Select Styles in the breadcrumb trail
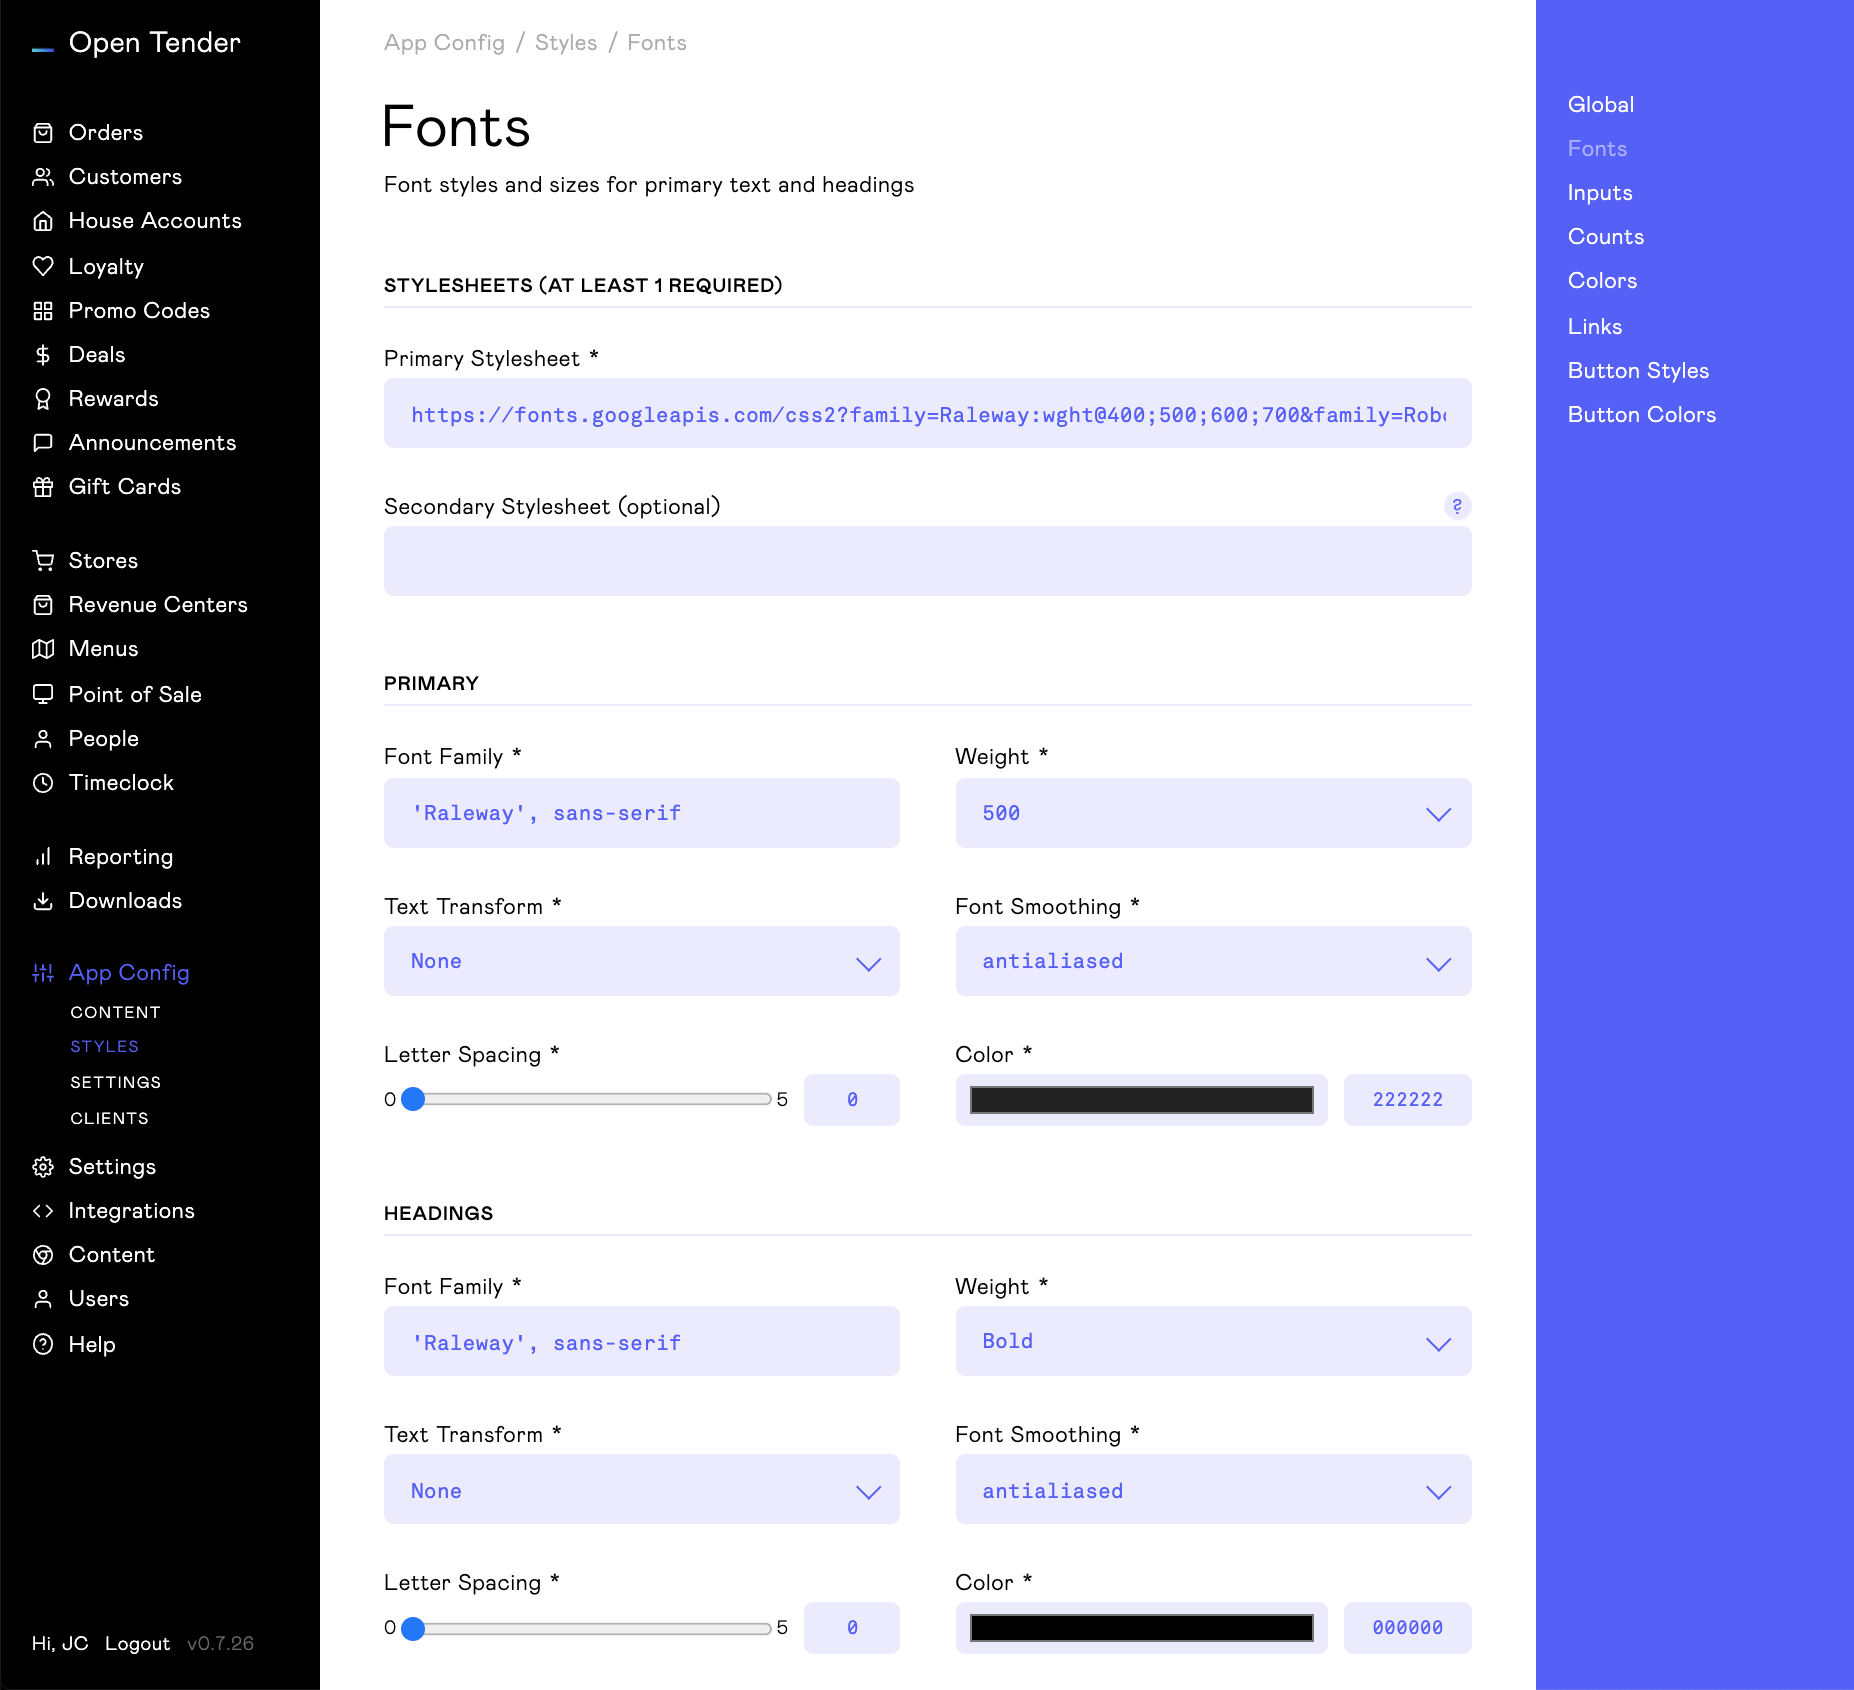 pyautogui.click(x=565, y=42)
